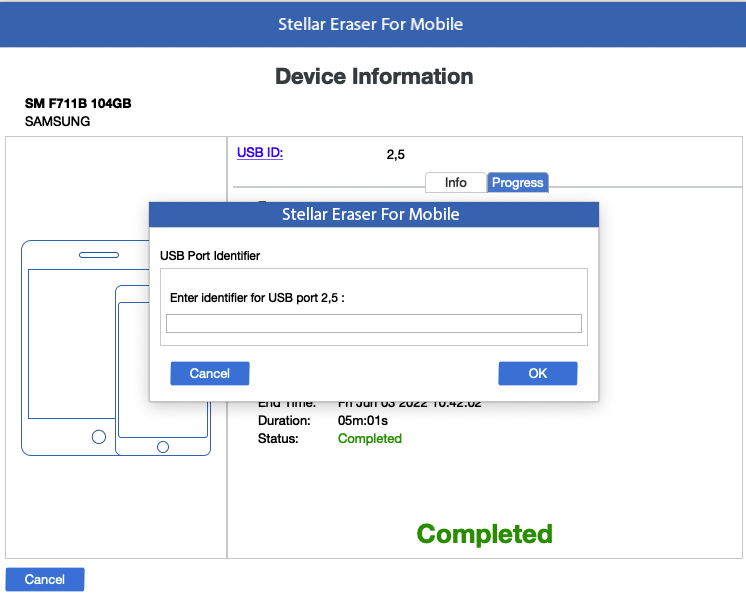The height and width of the screenshot is (601, 746).
Task: Click the Duration label
Action: [x=284, y=421]
